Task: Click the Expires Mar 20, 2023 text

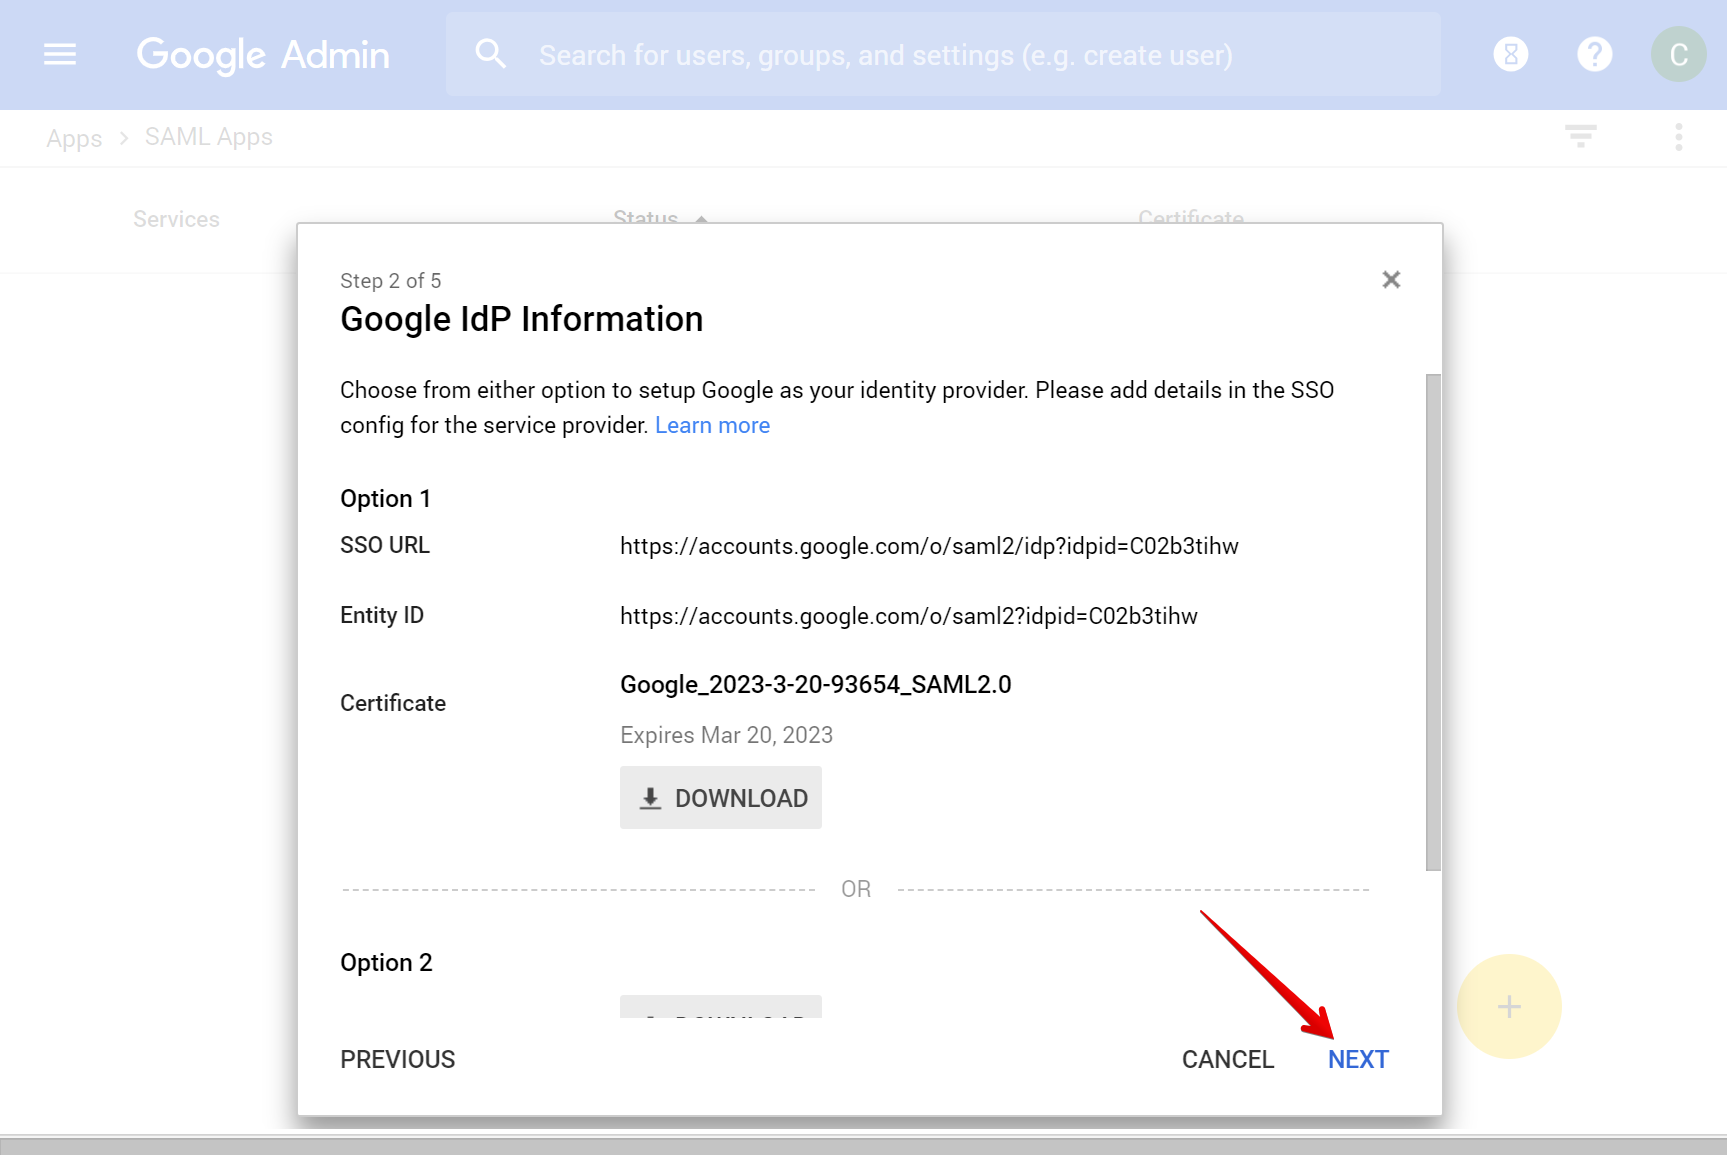Action: [727, 735]
